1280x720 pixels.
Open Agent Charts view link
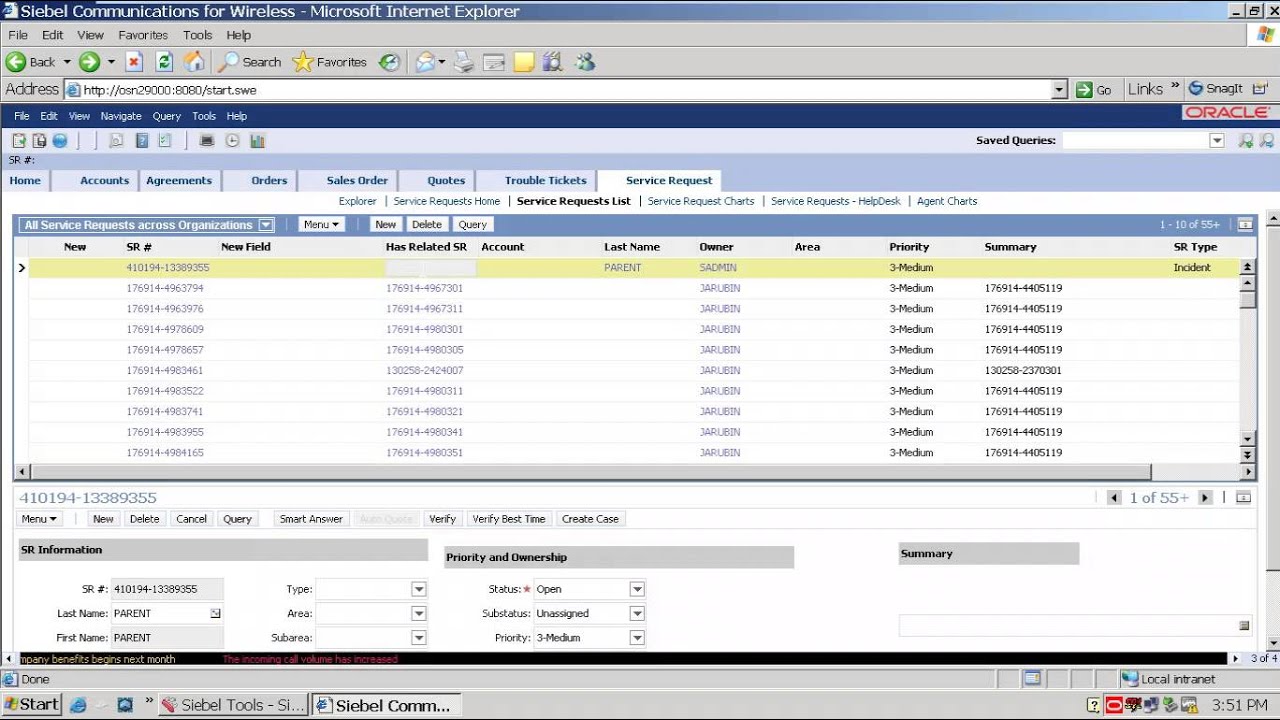[947, 201]
